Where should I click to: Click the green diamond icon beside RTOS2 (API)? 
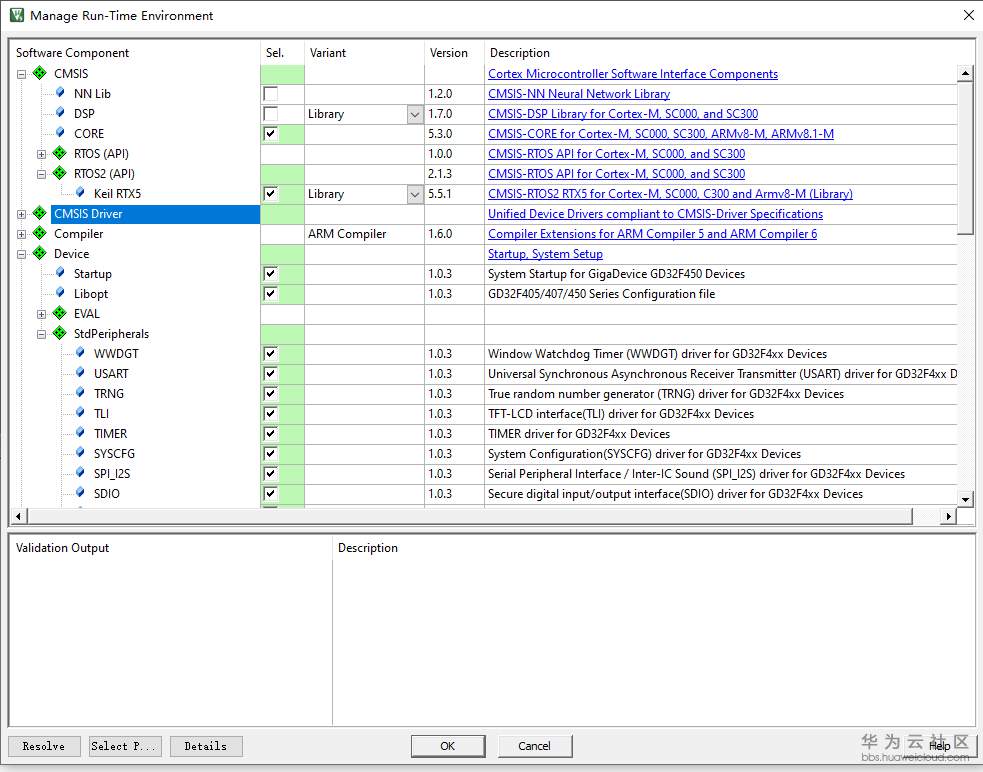pos(60,173)
